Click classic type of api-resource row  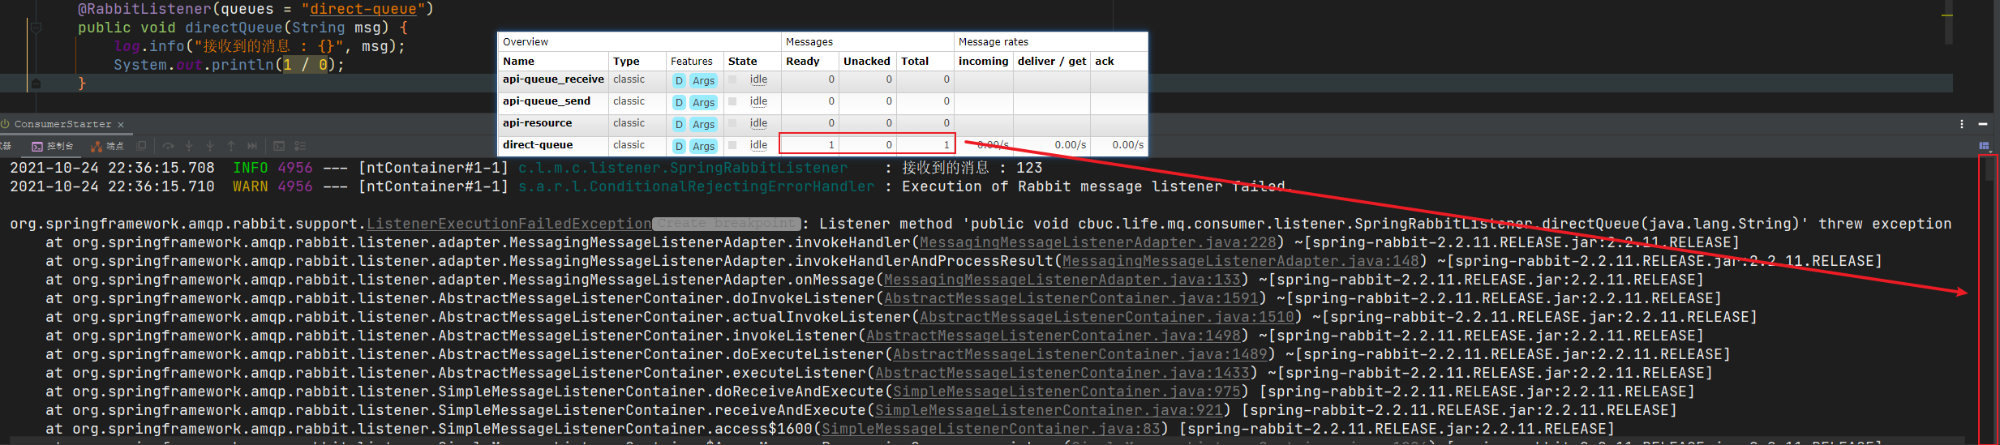pyautogui.click(x=629, y=124)
